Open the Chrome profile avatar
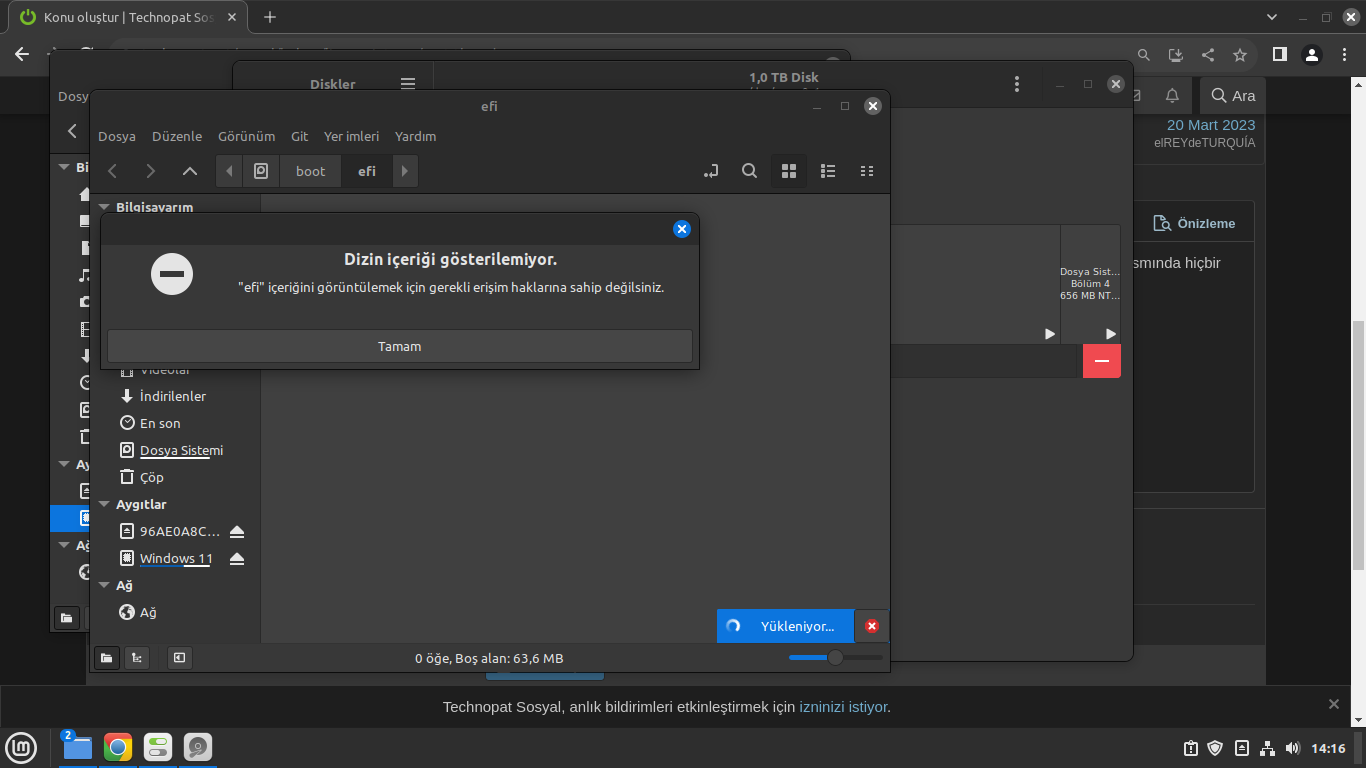The image size is (1366, 768). 1313,55
